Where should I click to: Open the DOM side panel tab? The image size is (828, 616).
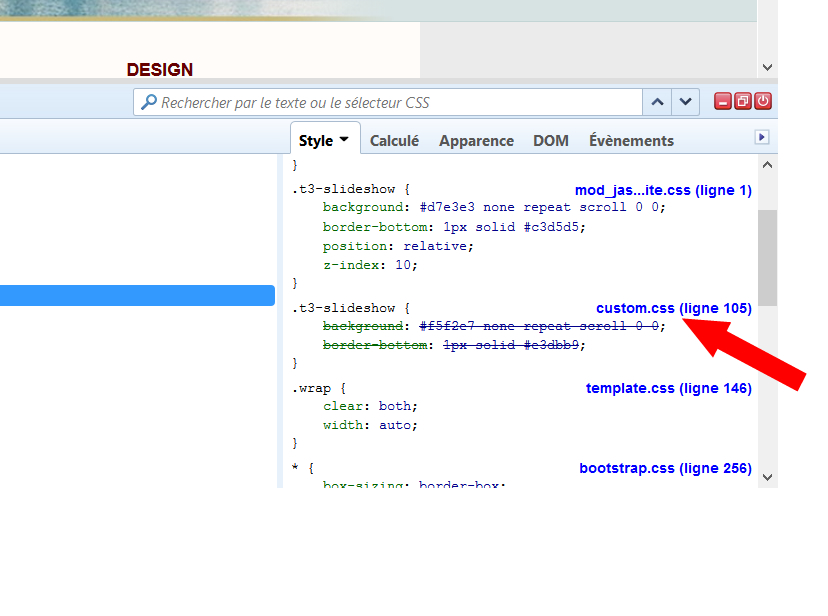coord(550,141)
